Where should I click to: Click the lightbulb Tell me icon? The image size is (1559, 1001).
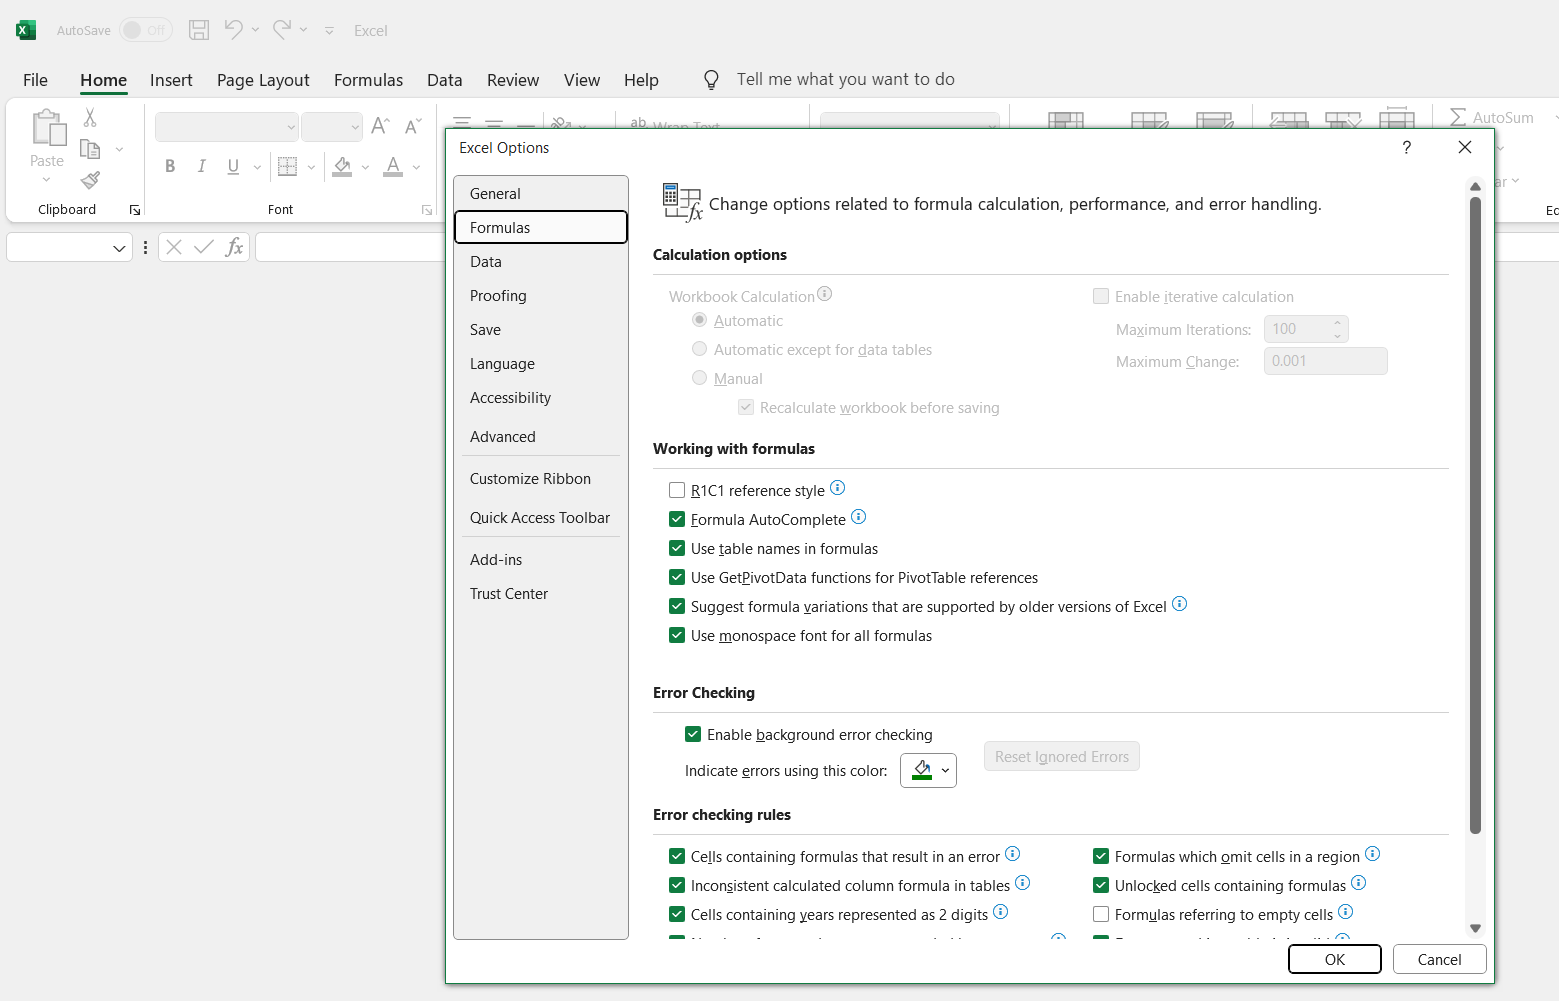click(711, 80)
